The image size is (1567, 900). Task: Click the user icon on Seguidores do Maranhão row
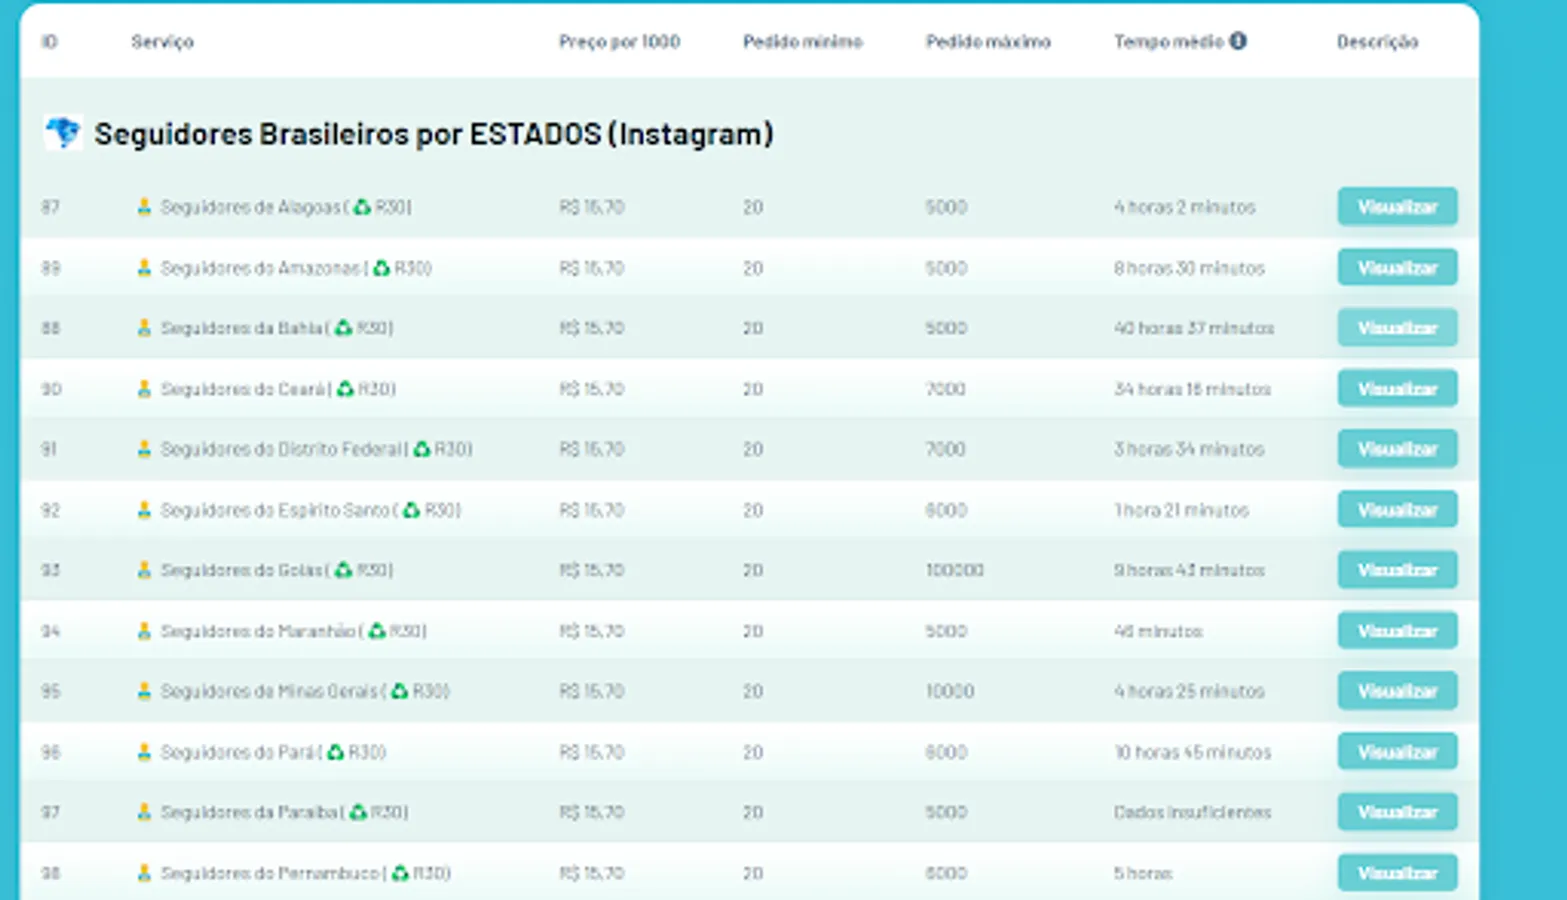pyautogui.click(x=144, y=631)
